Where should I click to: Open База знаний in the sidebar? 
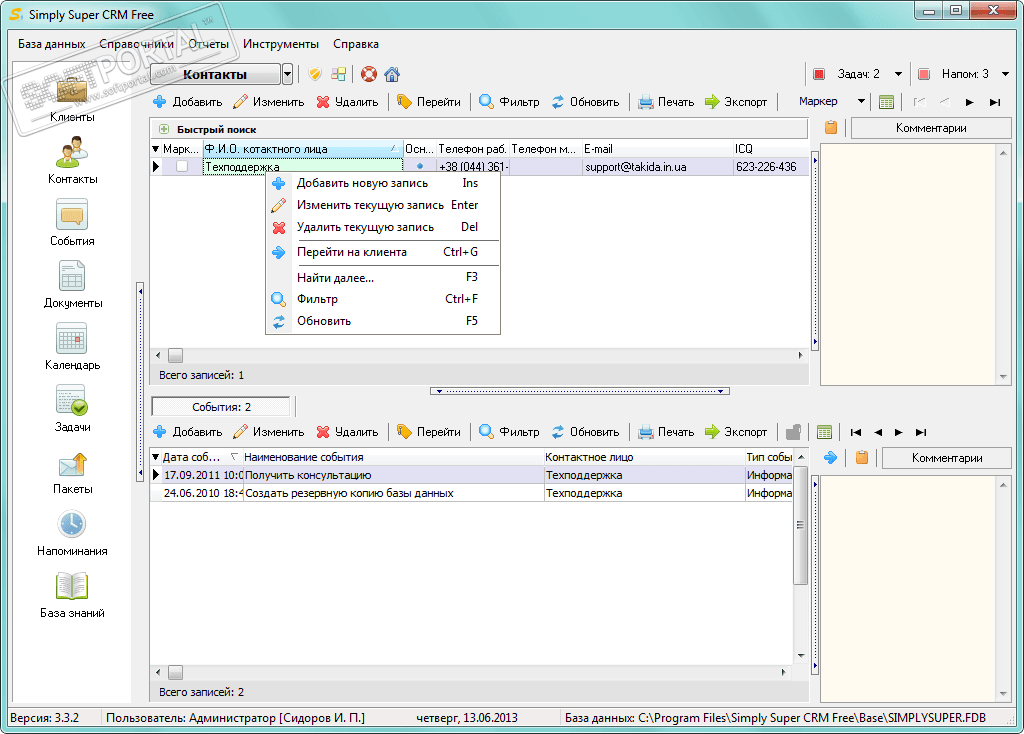pyautogui.click(x=72, y=595)
